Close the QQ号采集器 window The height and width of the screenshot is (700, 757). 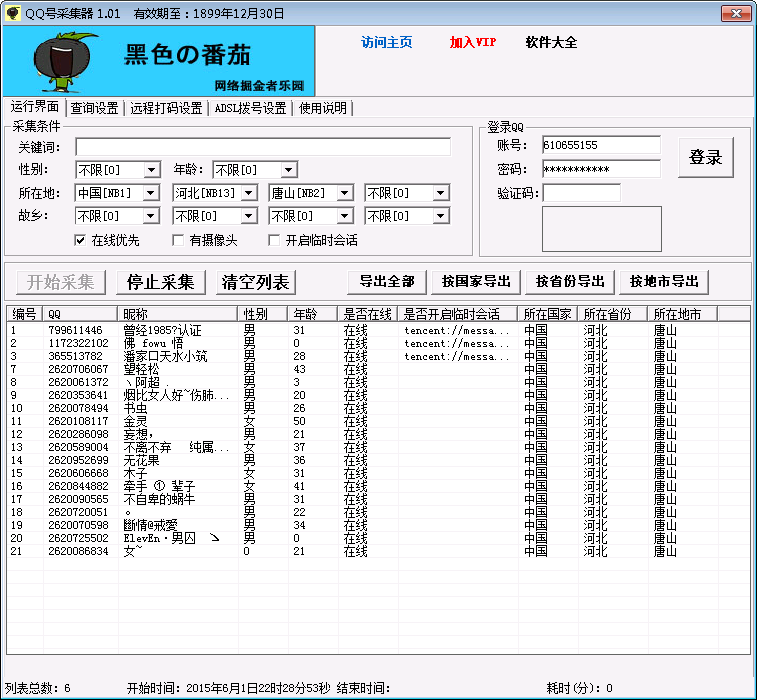(736, 13)
